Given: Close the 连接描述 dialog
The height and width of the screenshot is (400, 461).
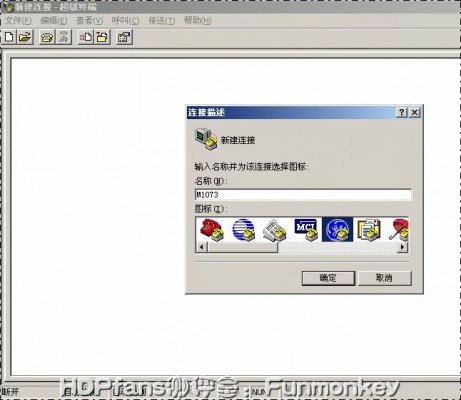Looking at the screenshot, I should click(x=414, y=112).
